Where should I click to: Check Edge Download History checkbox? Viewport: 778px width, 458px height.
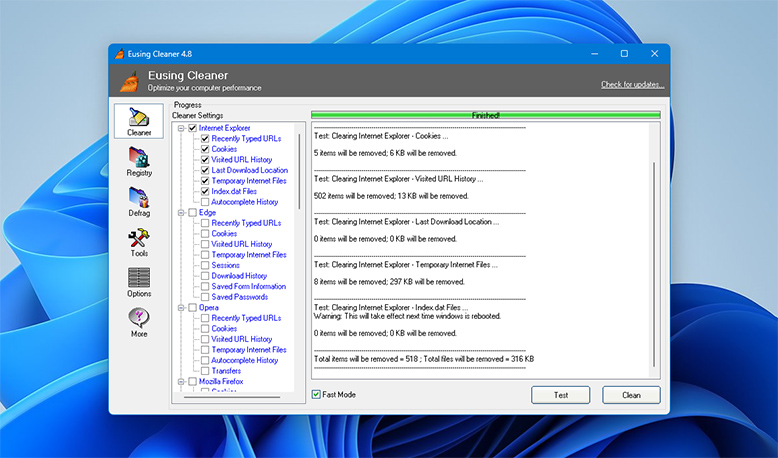[205, 276]
